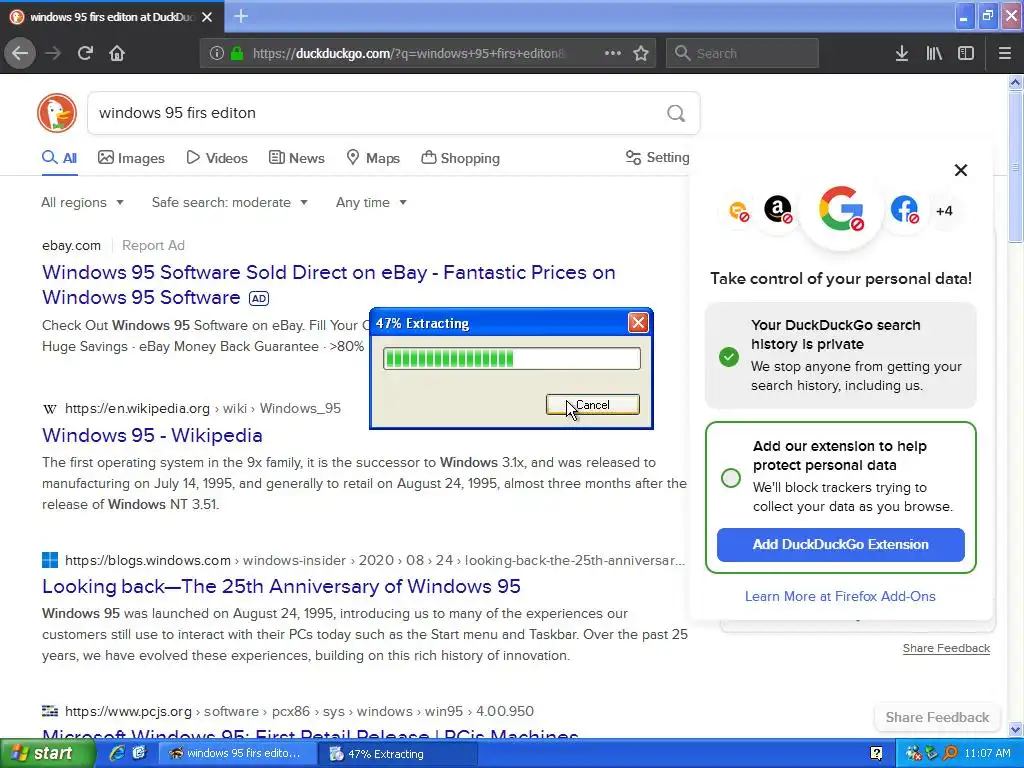Screen dimensions: 1024x768
Task: Open the DuckDuckGo Settings menu
Action: point(657,157)
